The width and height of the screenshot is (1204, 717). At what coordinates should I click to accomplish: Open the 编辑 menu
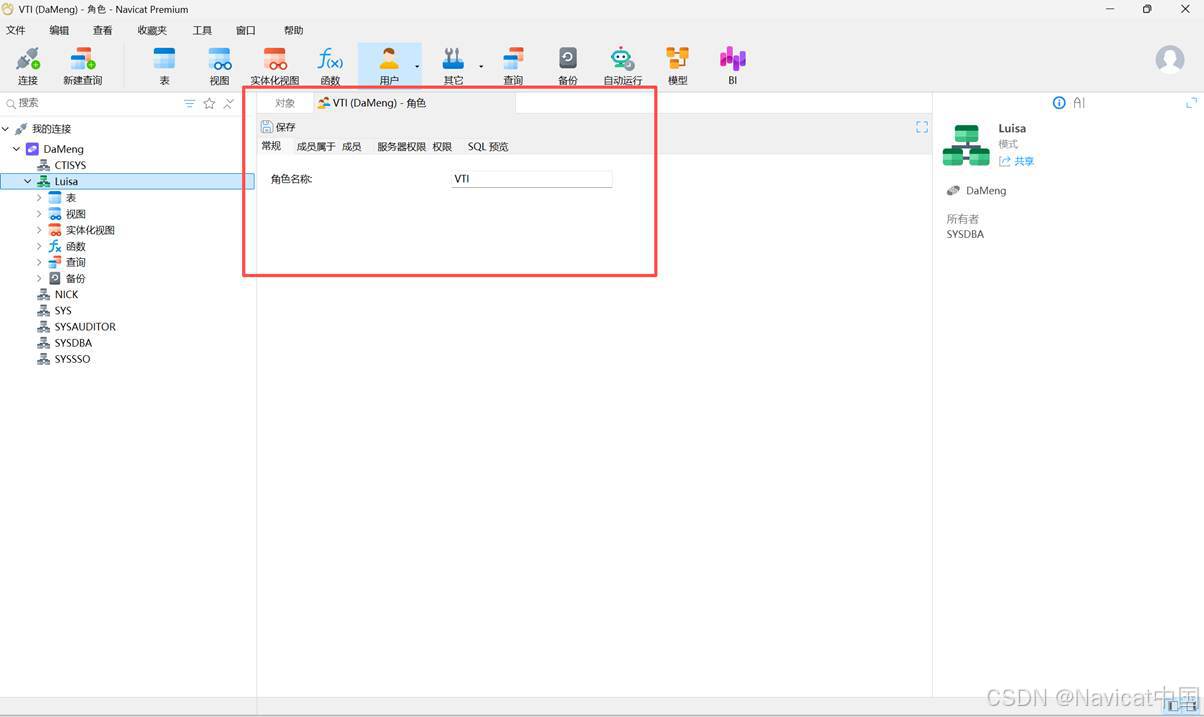click(59, 31)
